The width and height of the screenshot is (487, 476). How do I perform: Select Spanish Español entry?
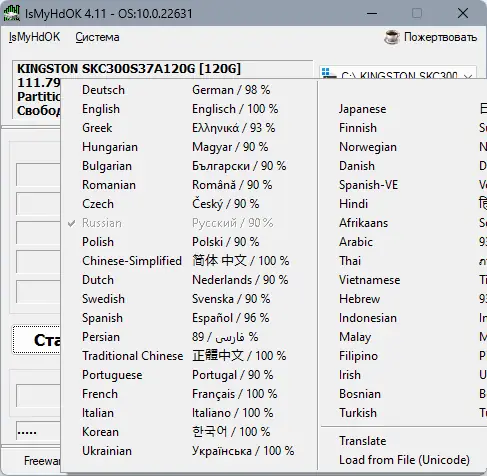pyautogui.click(x=189, y=318)
